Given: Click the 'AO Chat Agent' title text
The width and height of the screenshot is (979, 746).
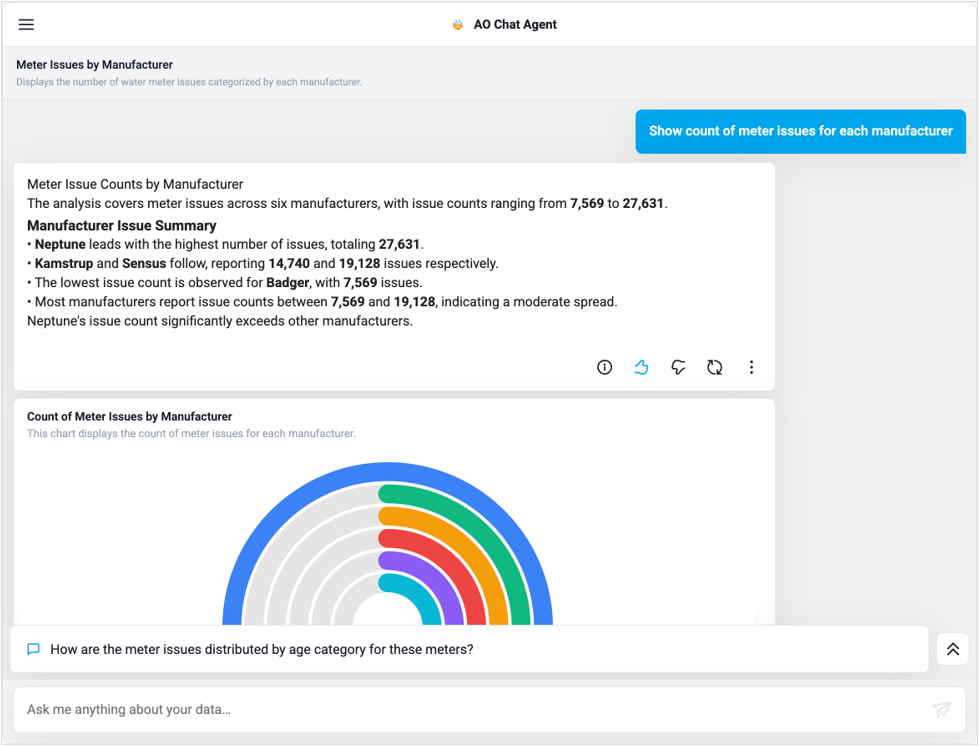Looking at the screenshot, I should pyautogui.click(x=515, y=24).
